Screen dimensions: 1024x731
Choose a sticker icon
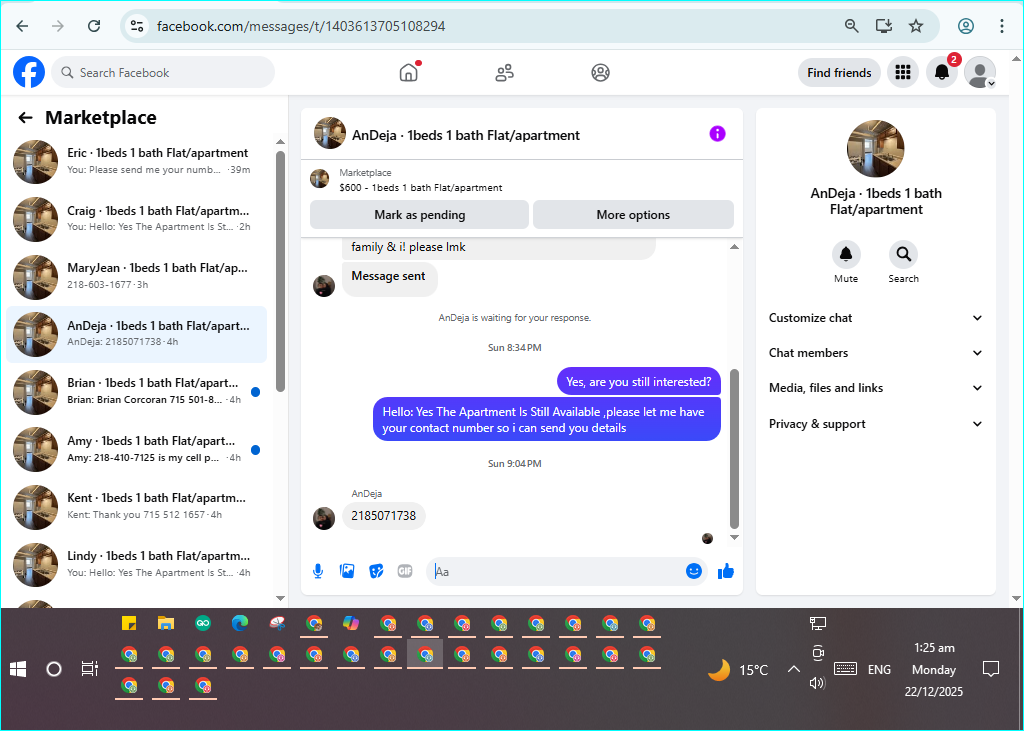376,572
